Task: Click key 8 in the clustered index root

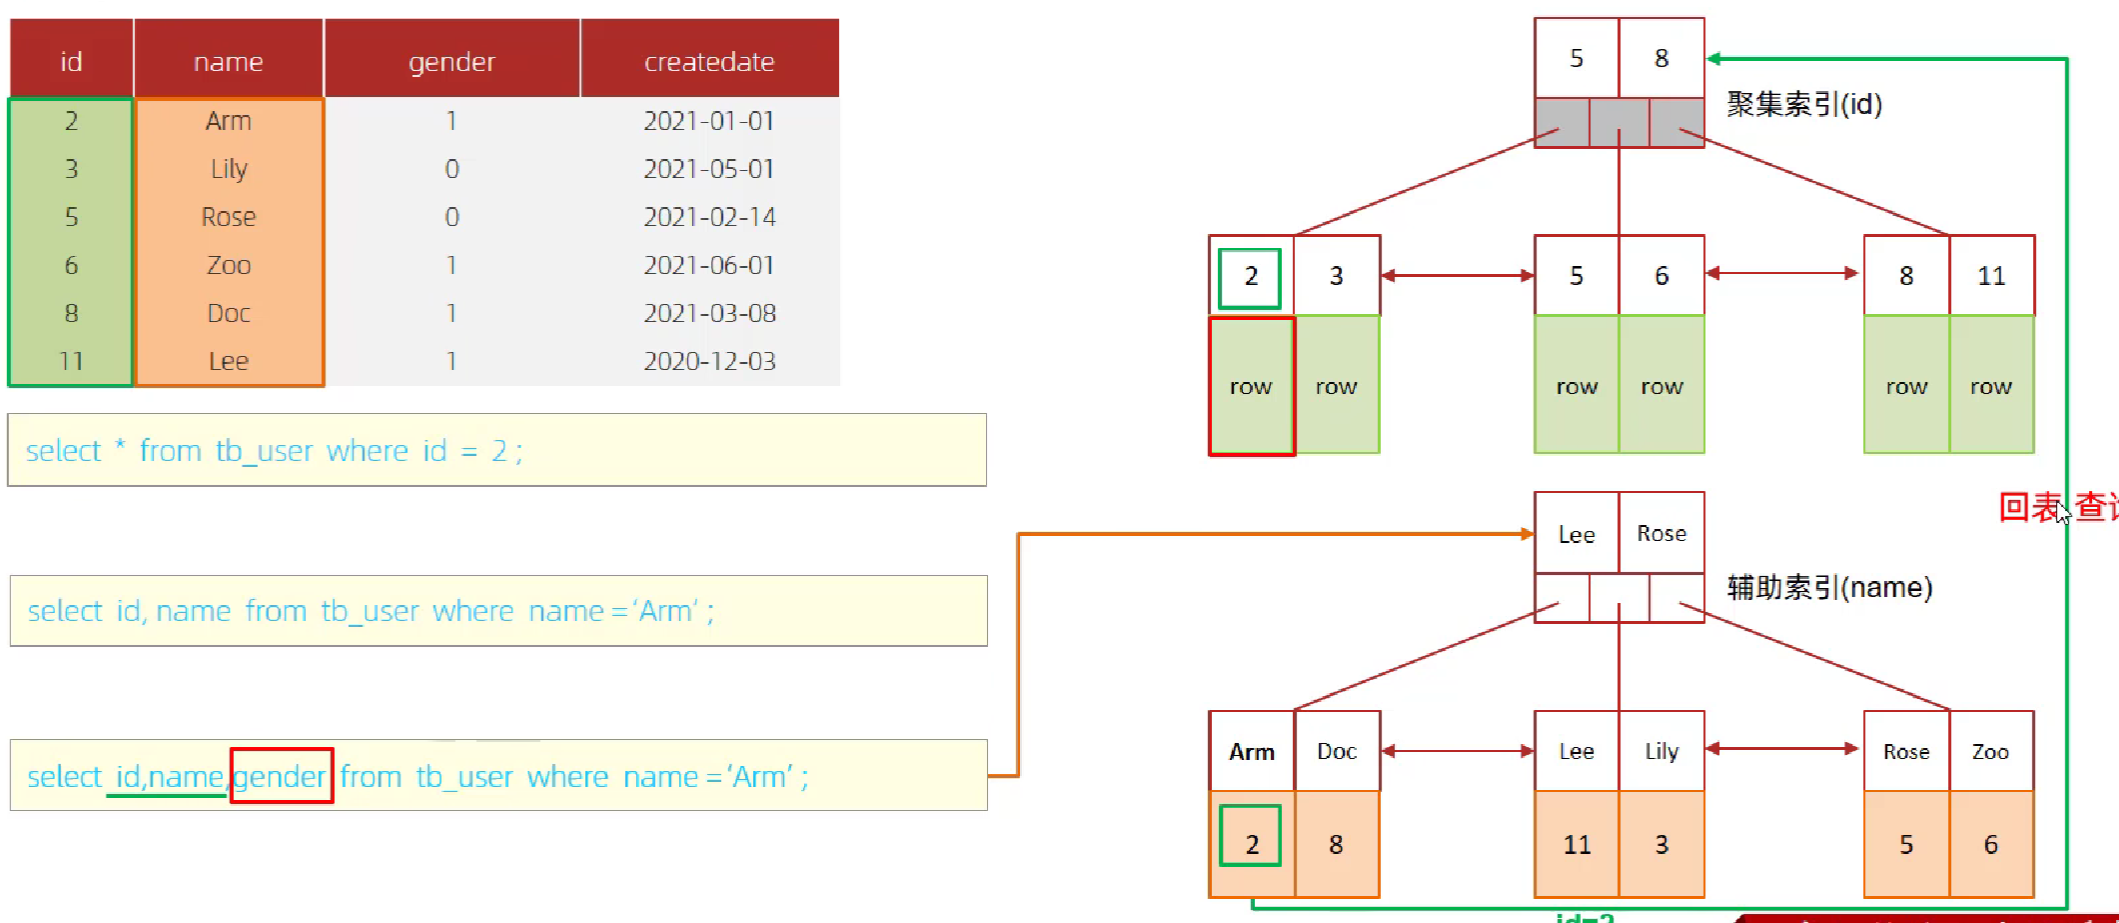Action: coord(1661,58)
